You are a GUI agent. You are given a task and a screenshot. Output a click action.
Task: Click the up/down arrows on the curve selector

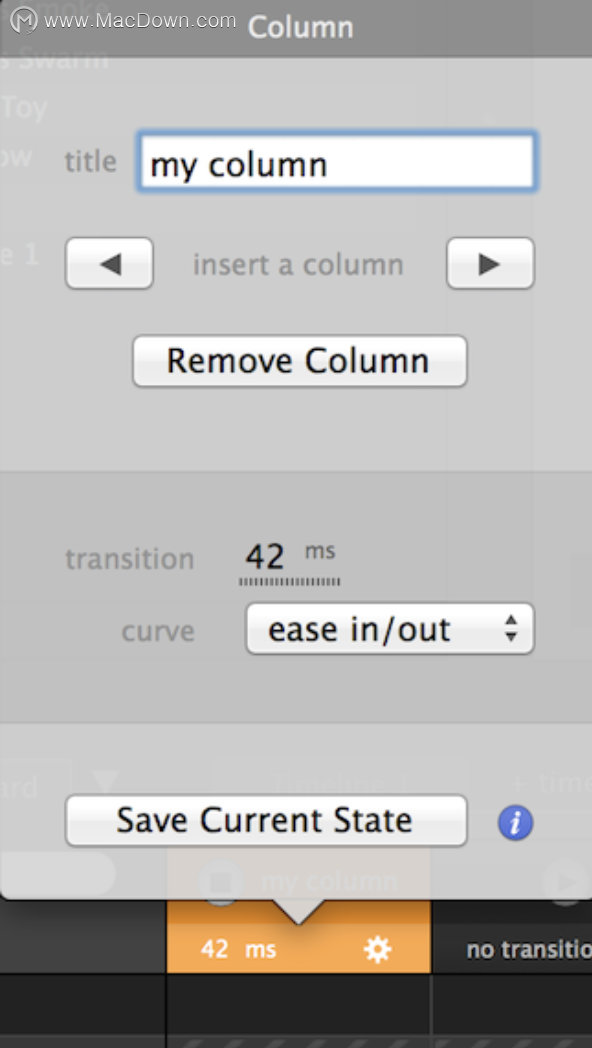pyautogui.click(x=511, y=629)
